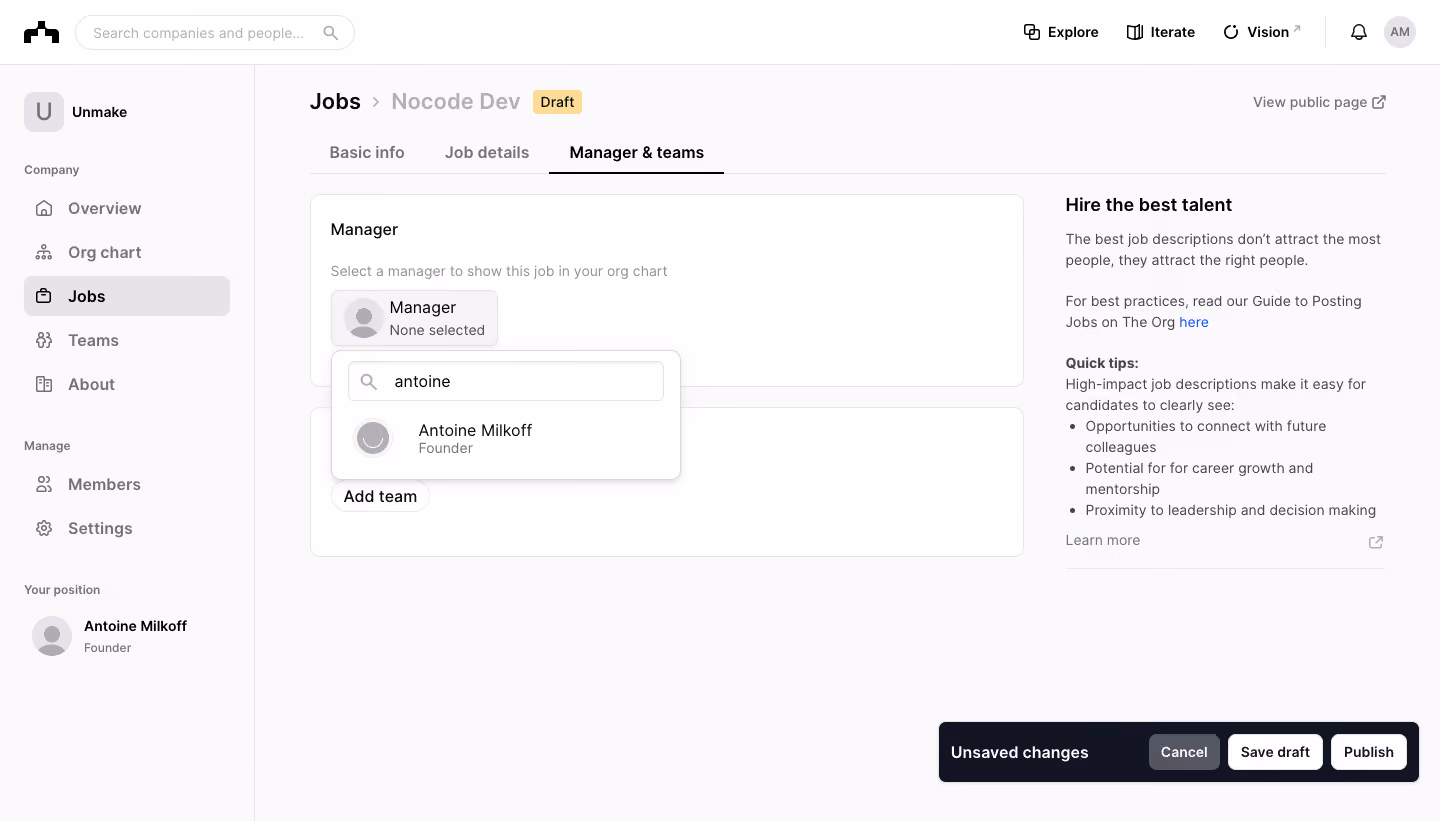Click the Nocode Dev job title
This screenshot has width=1440, height=821.
coord(456,102)
